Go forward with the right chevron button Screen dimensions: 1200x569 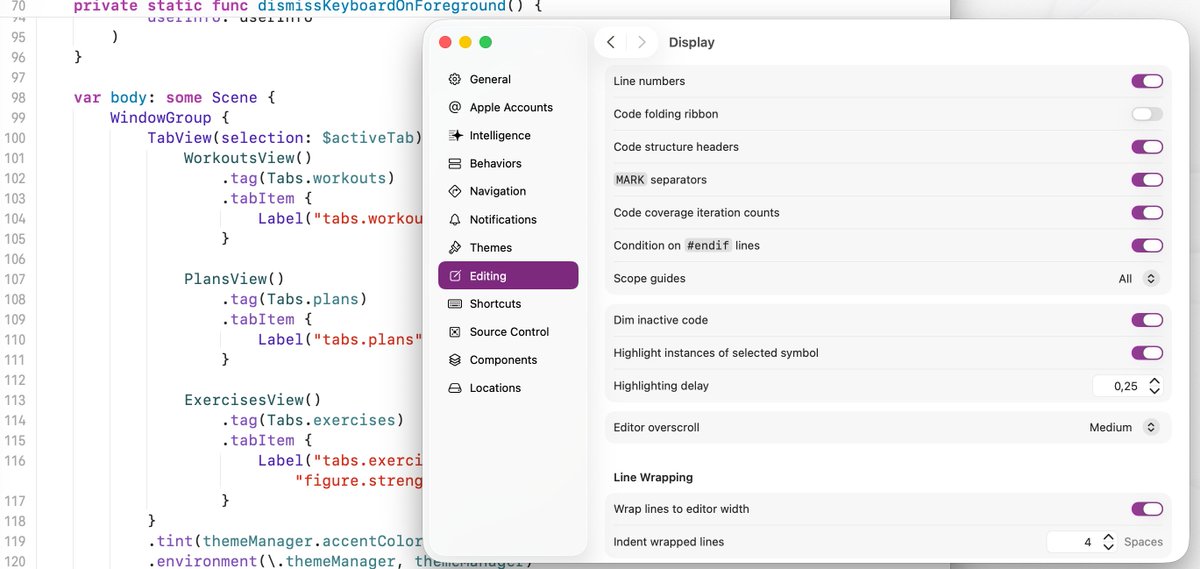point(642,42)
